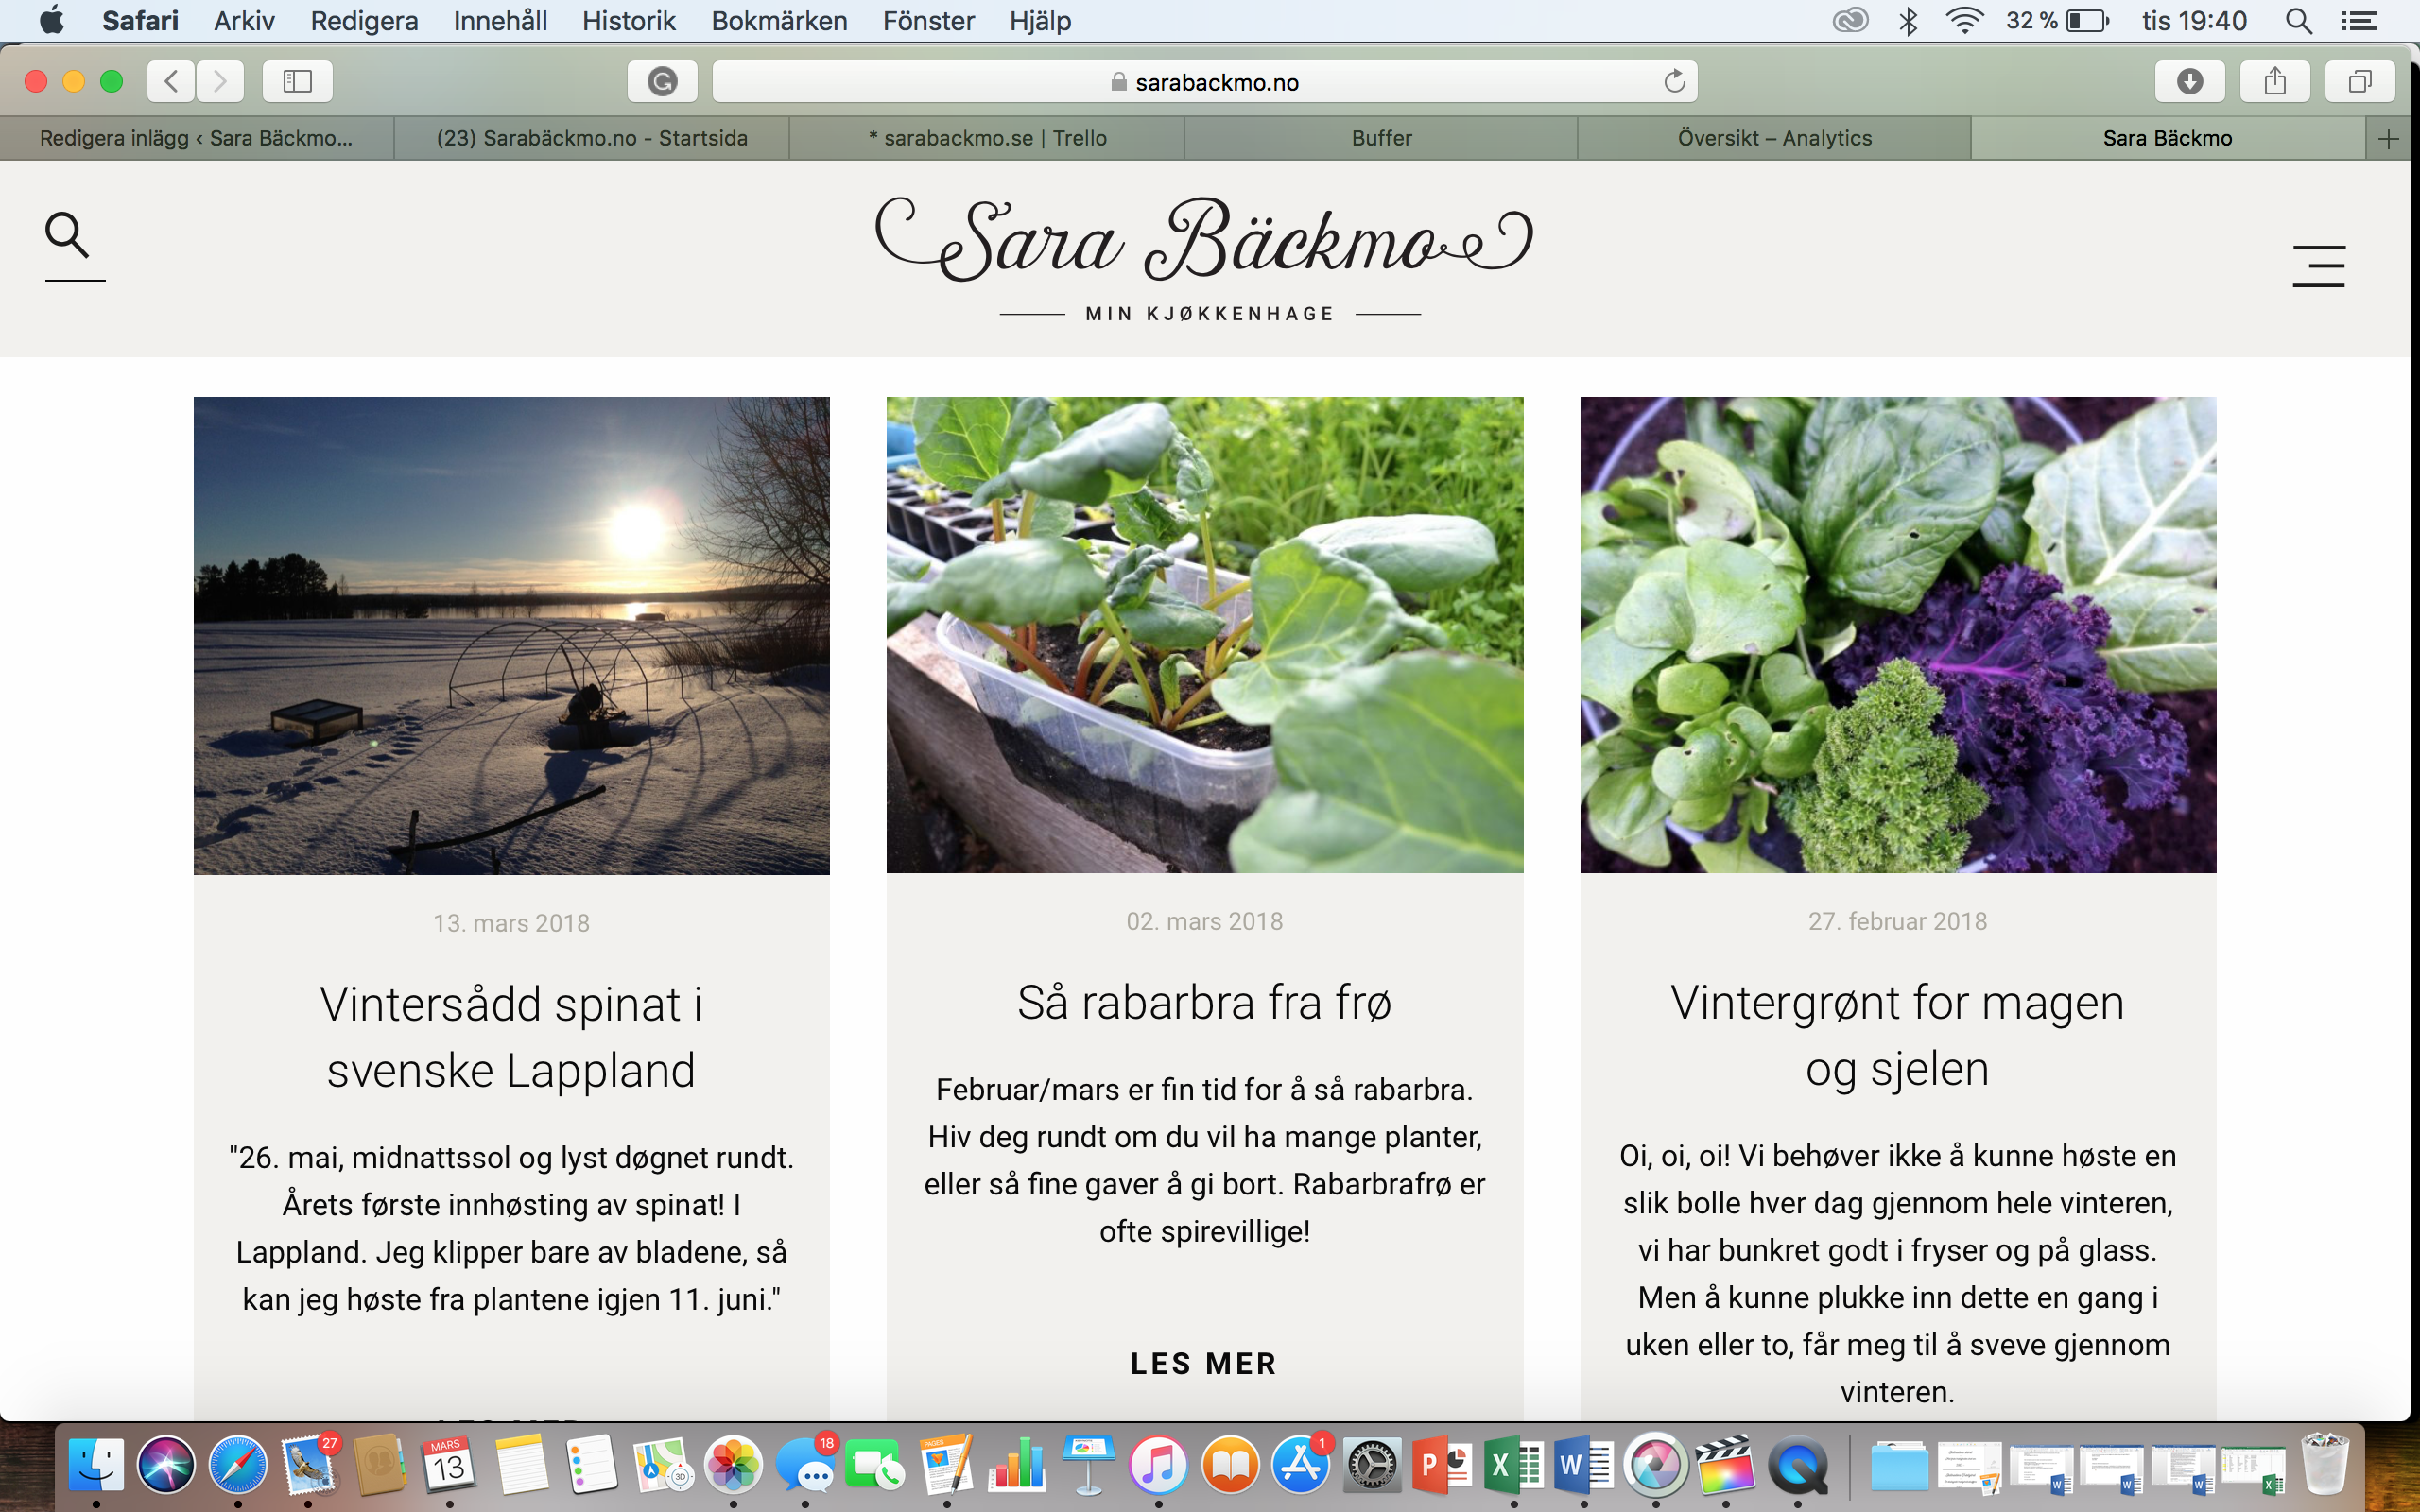The image size is (2420, 1512).
Task: Show all tabs overview
Action: click(x=2359, y=81)
